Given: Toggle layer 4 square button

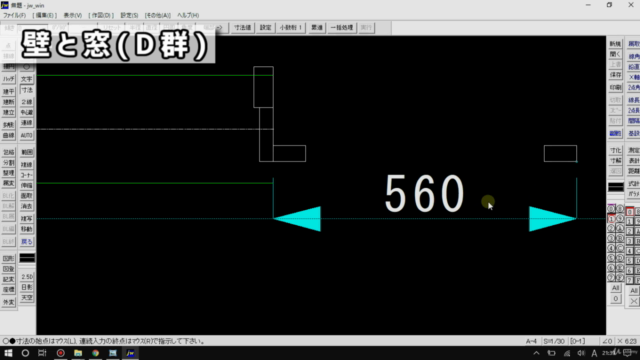Looking at the screenshot, I should [x=630, y=251].
